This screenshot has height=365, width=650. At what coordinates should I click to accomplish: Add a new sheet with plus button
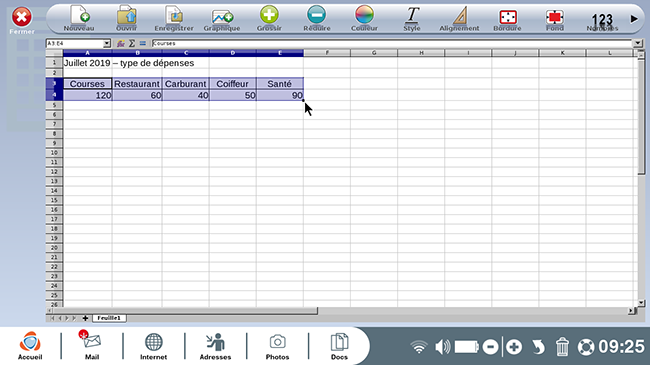click(85, 318)
